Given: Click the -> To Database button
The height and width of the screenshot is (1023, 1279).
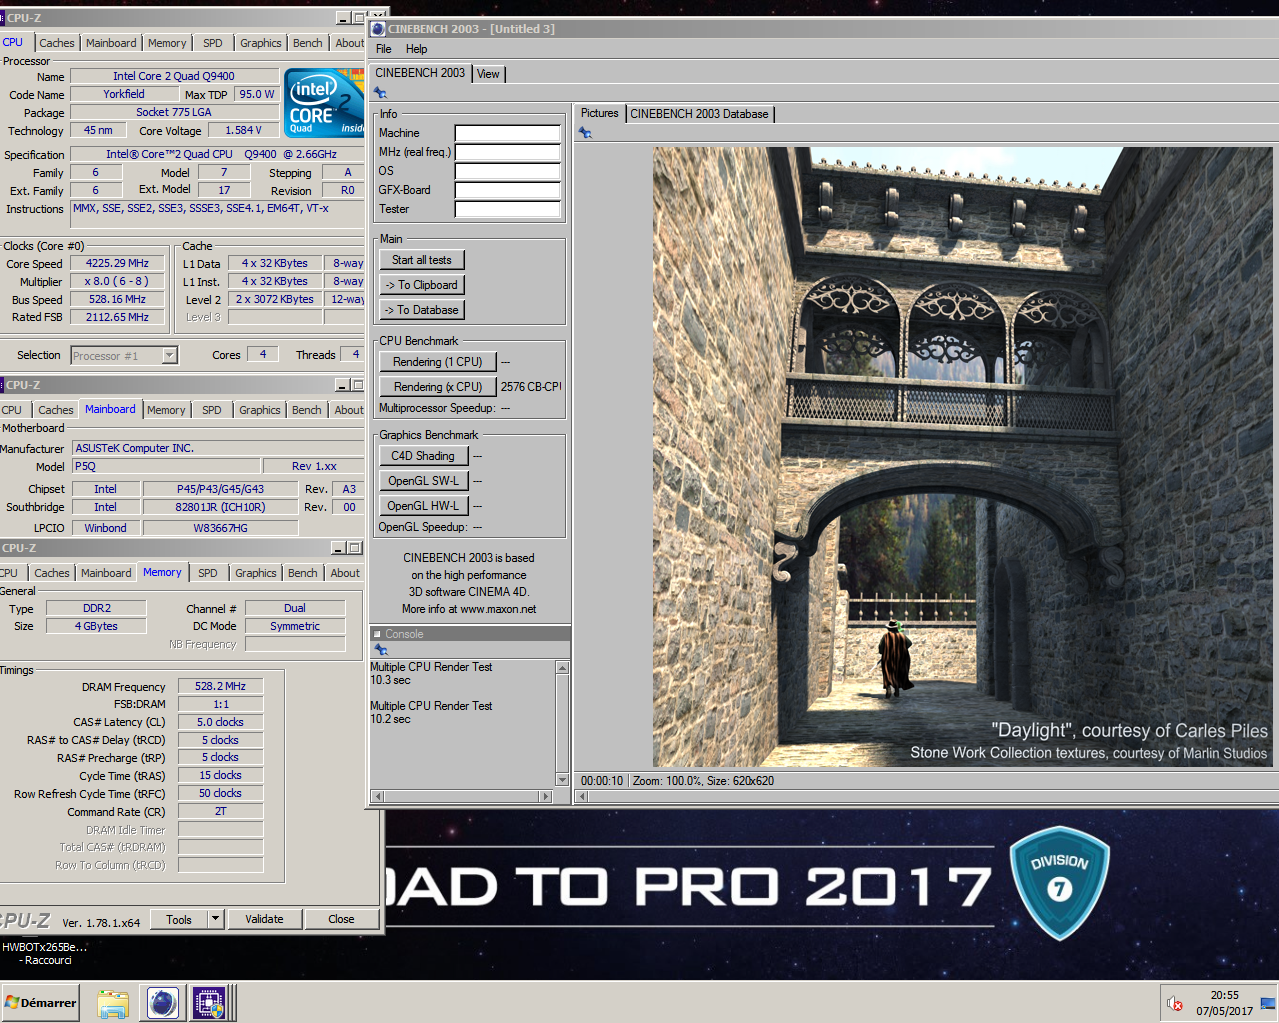Looking at the screenshot, I should (x=422, y=310).
